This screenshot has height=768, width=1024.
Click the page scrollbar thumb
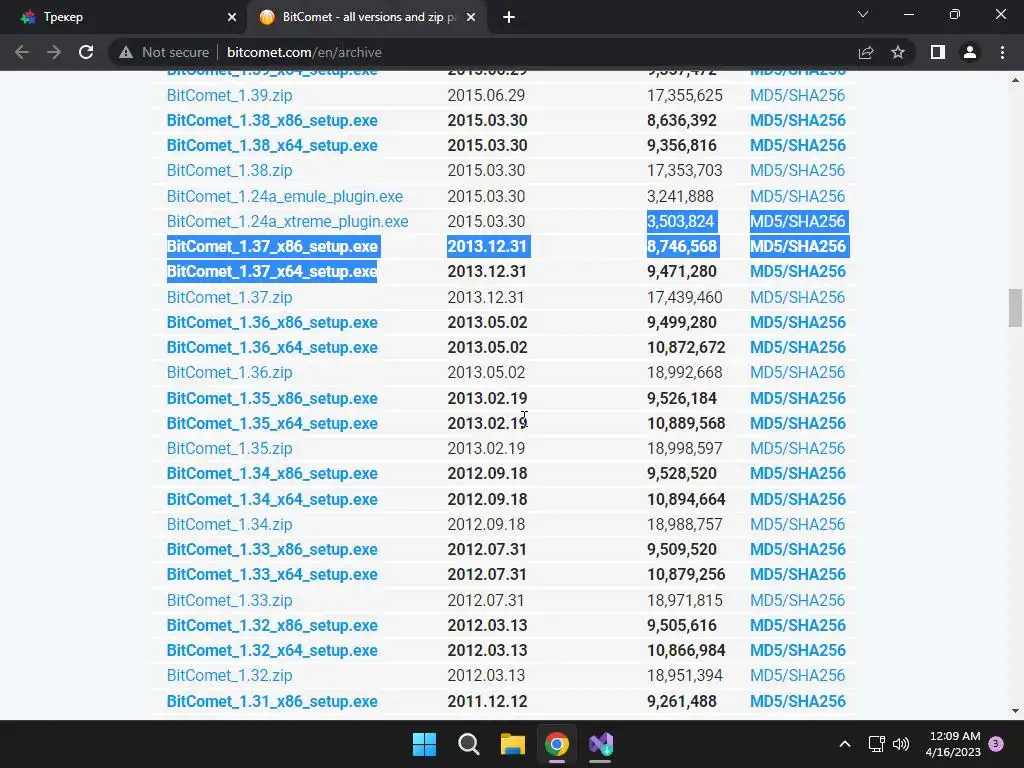click(1015, 308)
